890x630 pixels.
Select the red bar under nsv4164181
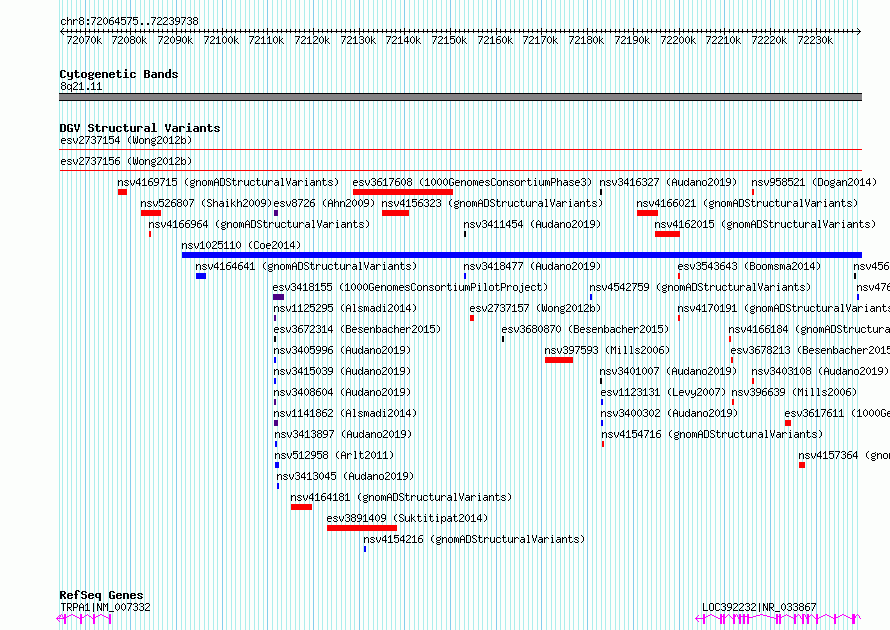[x=301, y=507]
